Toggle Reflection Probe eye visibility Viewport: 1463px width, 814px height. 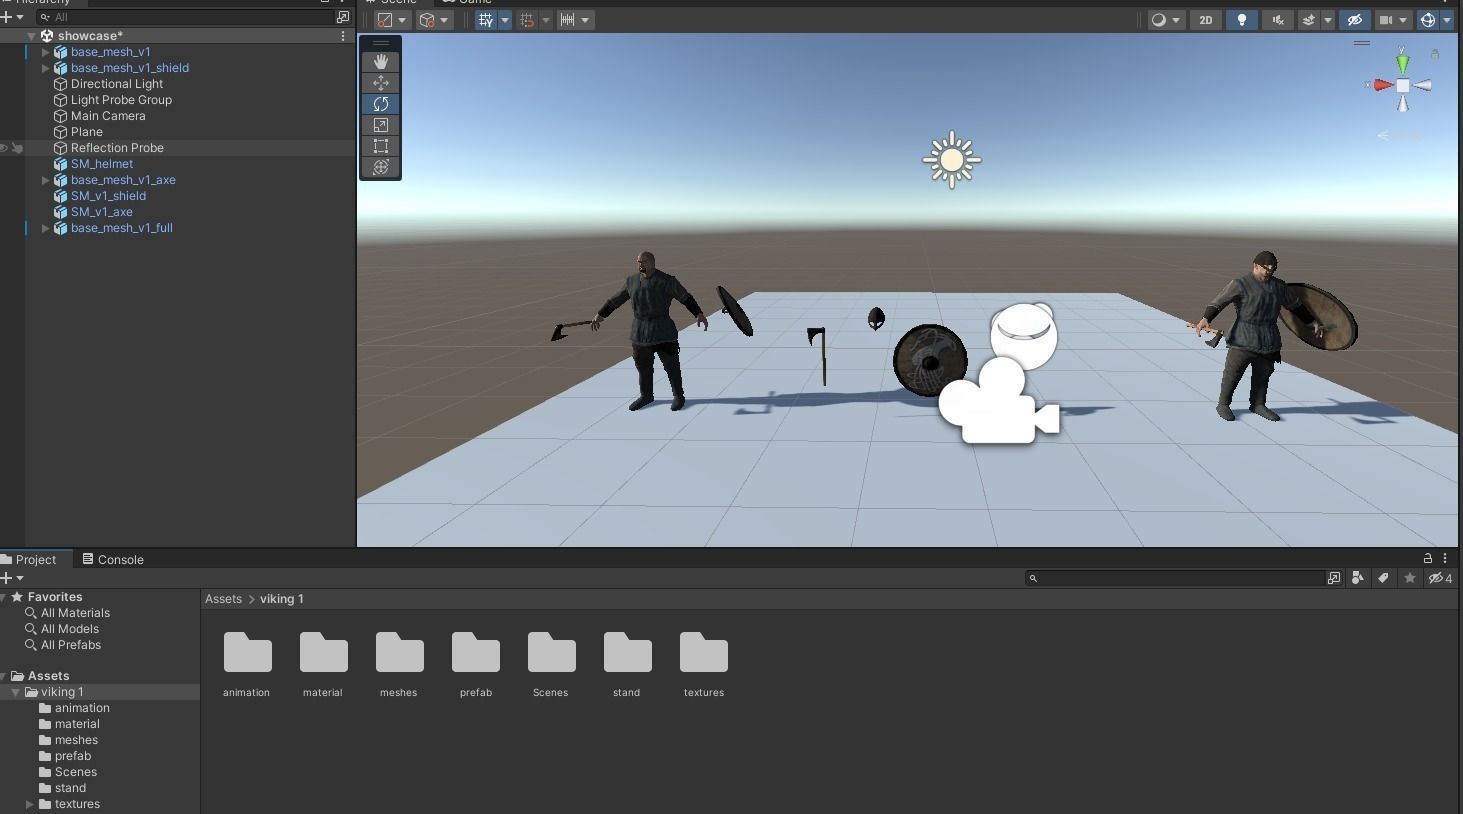[4, 148]
